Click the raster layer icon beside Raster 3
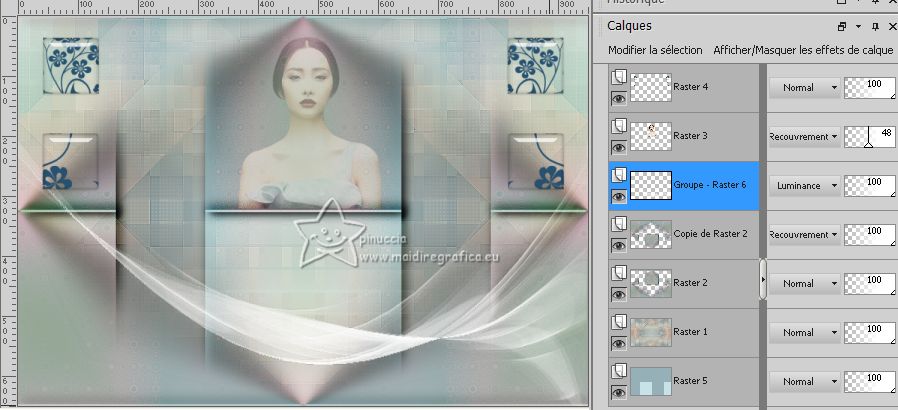The image size is (898, 410). click(x=619, y=127)
